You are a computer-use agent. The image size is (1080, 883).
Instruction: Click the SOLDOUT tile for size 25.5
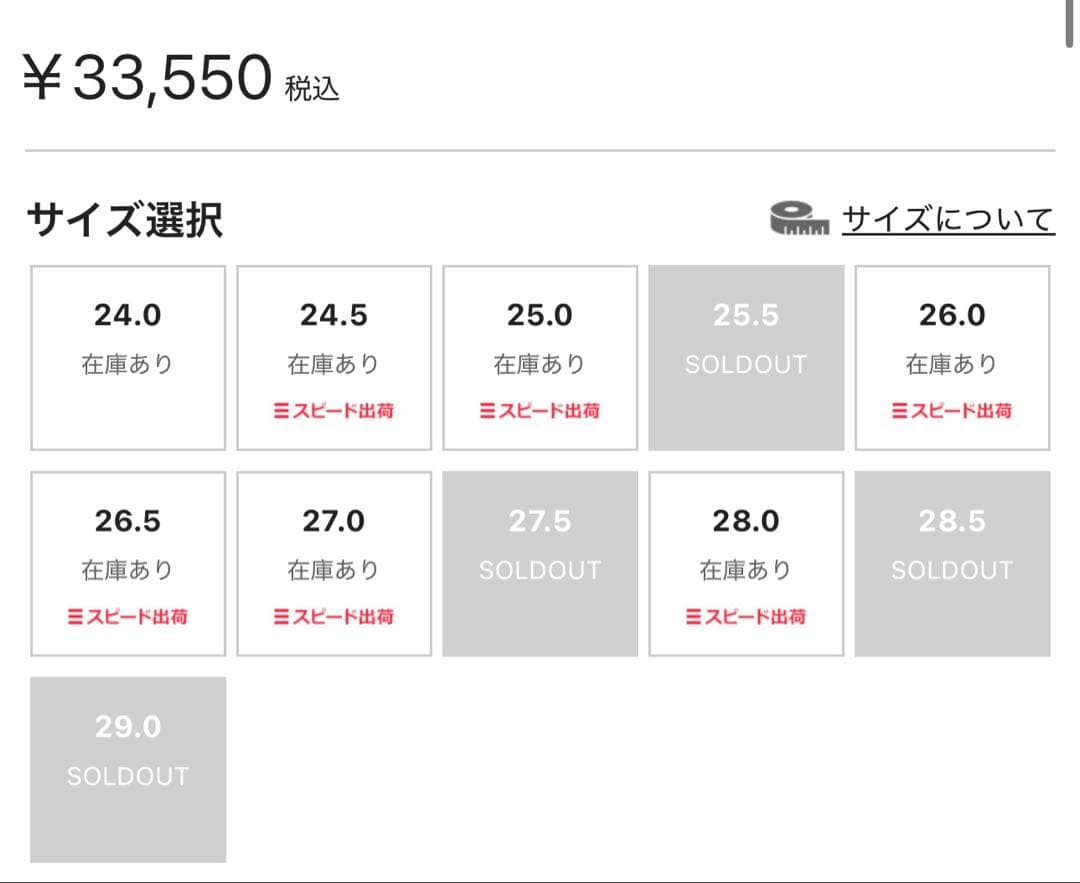745,356
